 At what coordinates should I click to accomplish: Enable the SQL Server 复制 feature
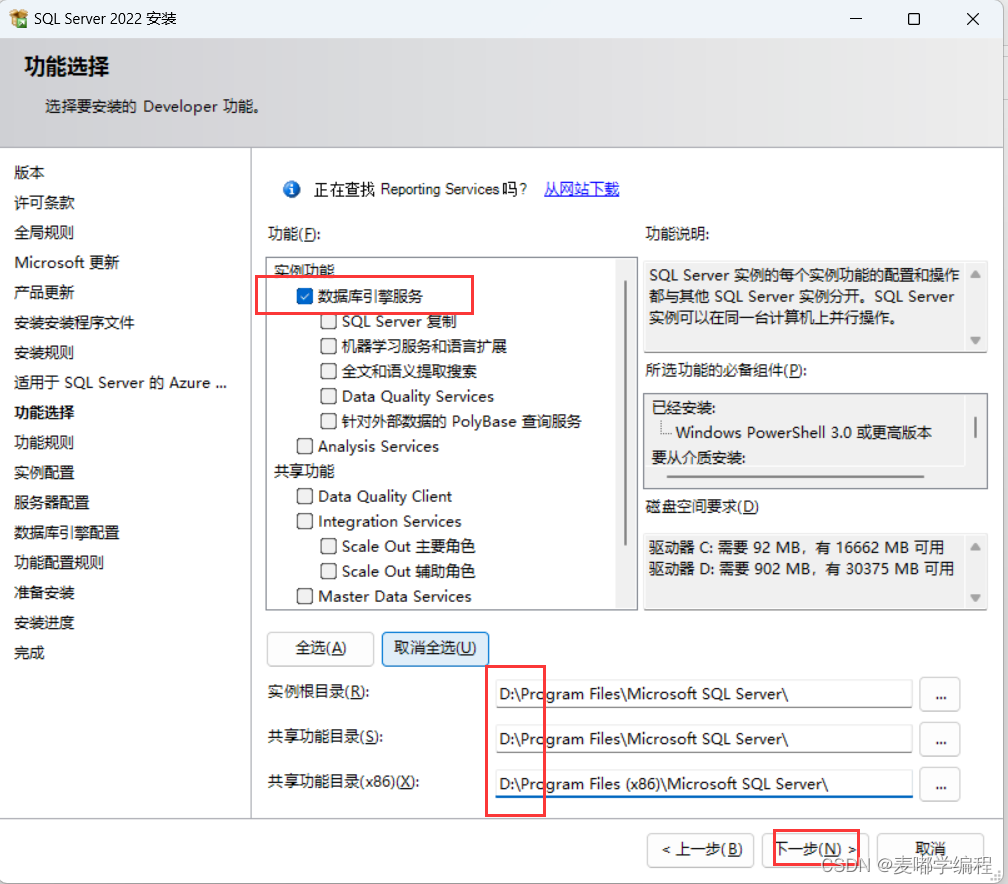click(x=328, y=320)
